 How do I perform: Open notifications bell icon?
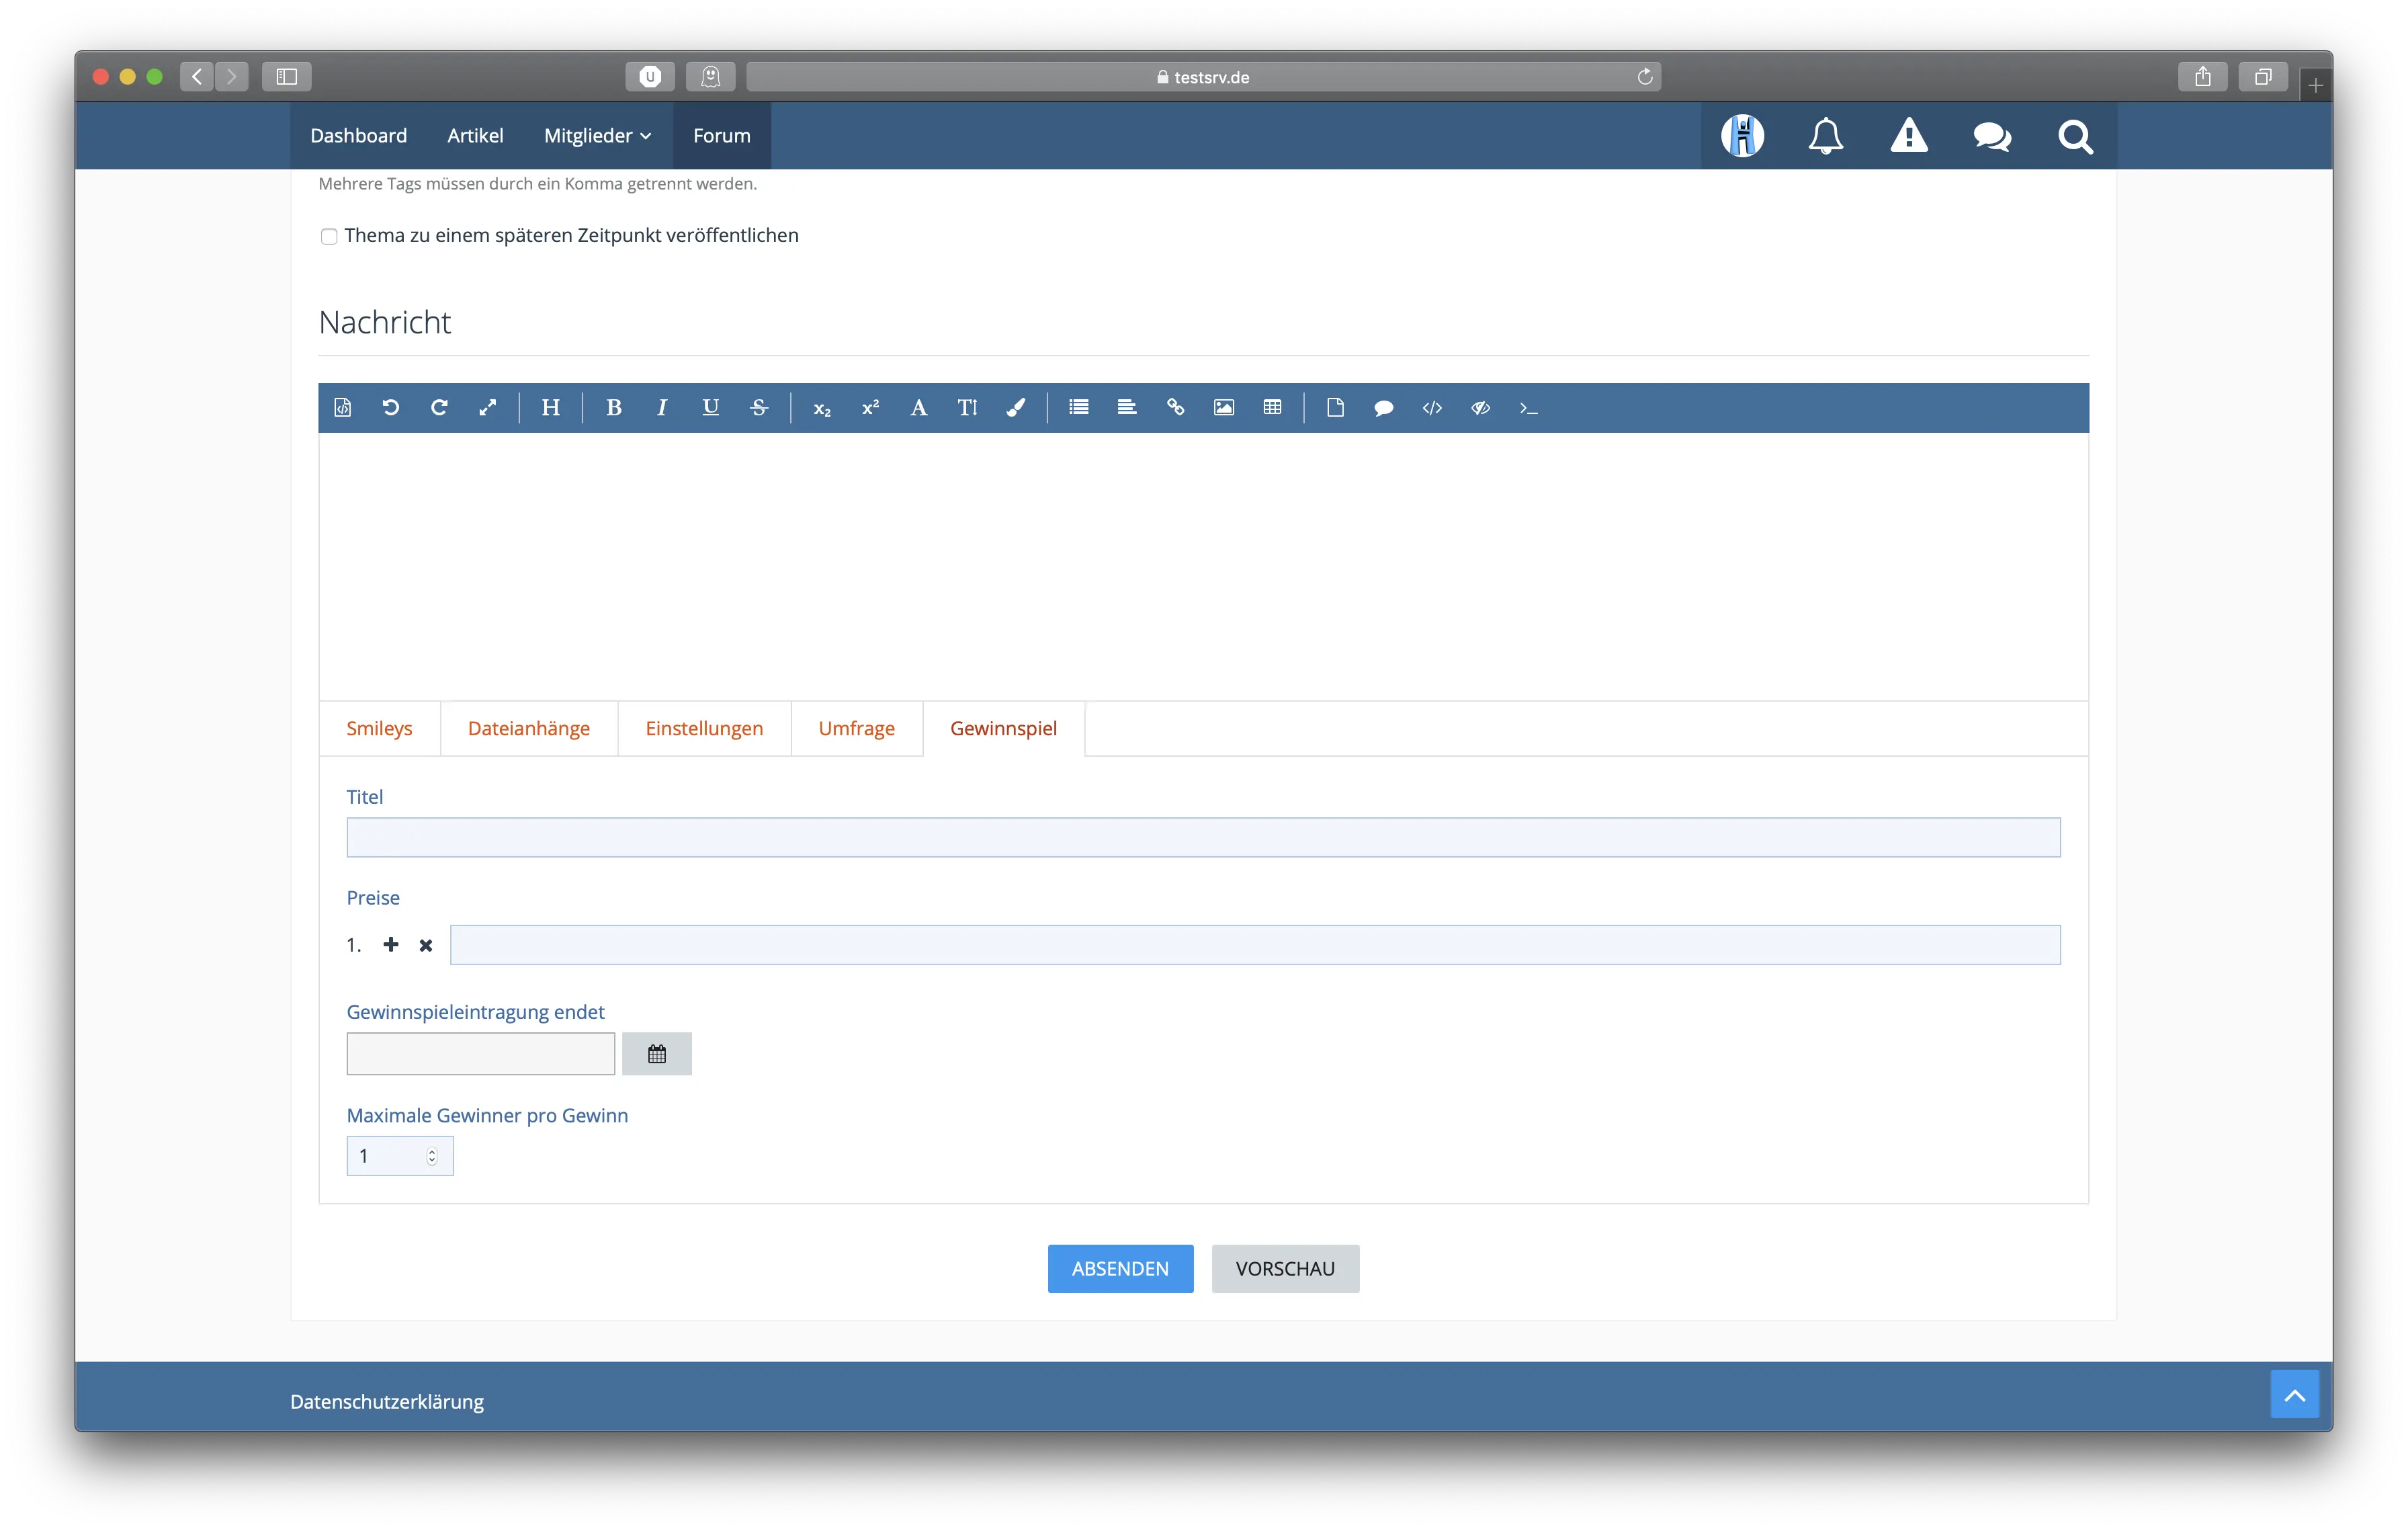click(x=1825, y=136)
